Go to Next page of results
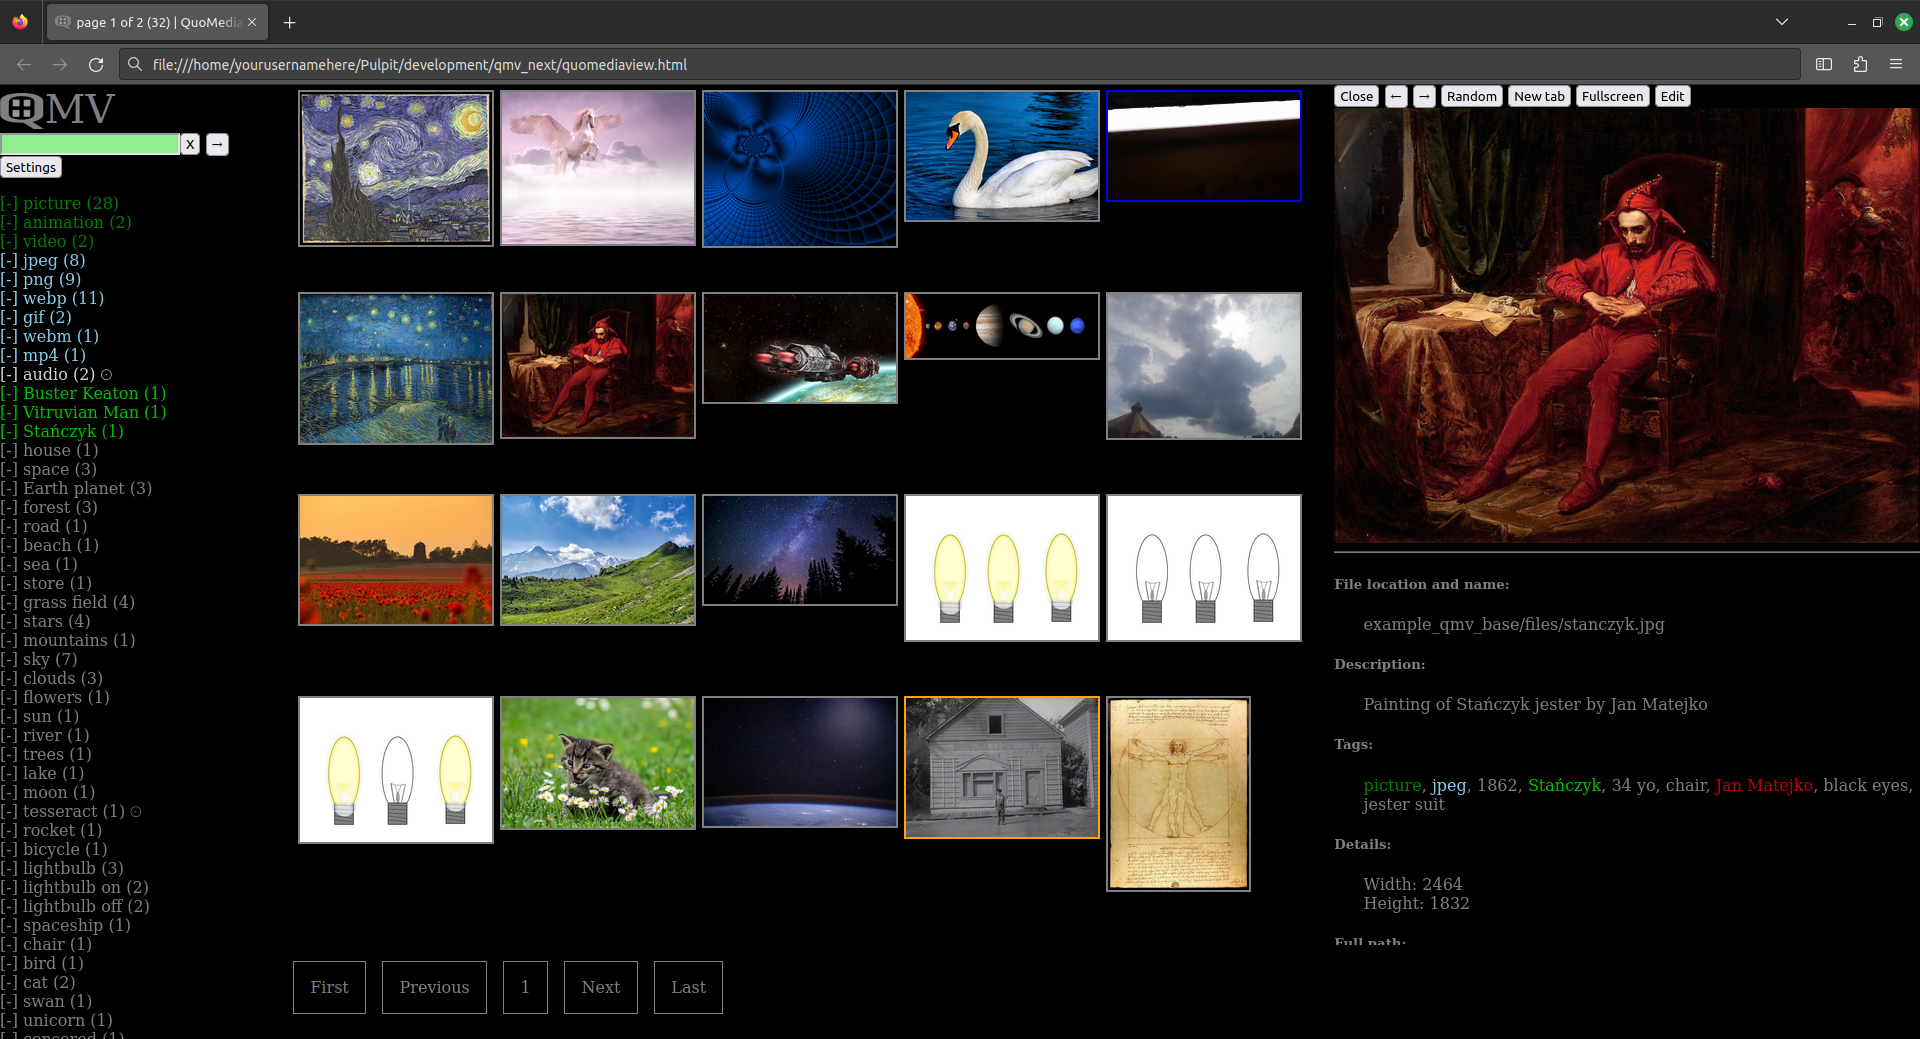The height and width of the screenshot is (1039, 1920). tap(601, 987)
